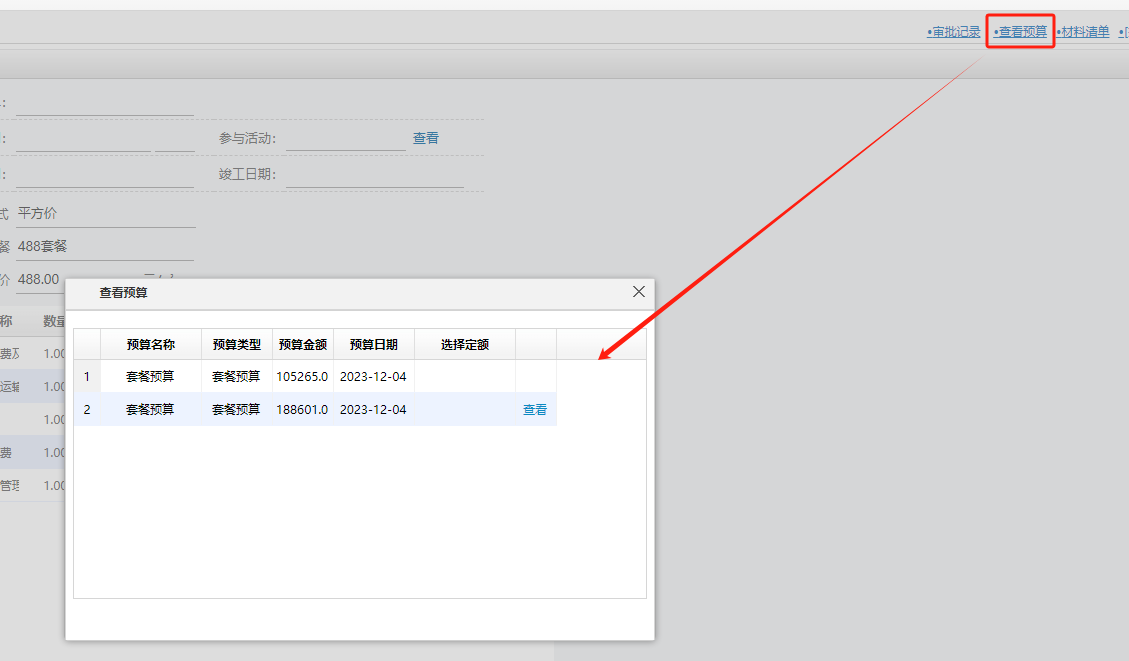Click the 188601.0 amount cell
1129x661 pixels.
(302, 410)
